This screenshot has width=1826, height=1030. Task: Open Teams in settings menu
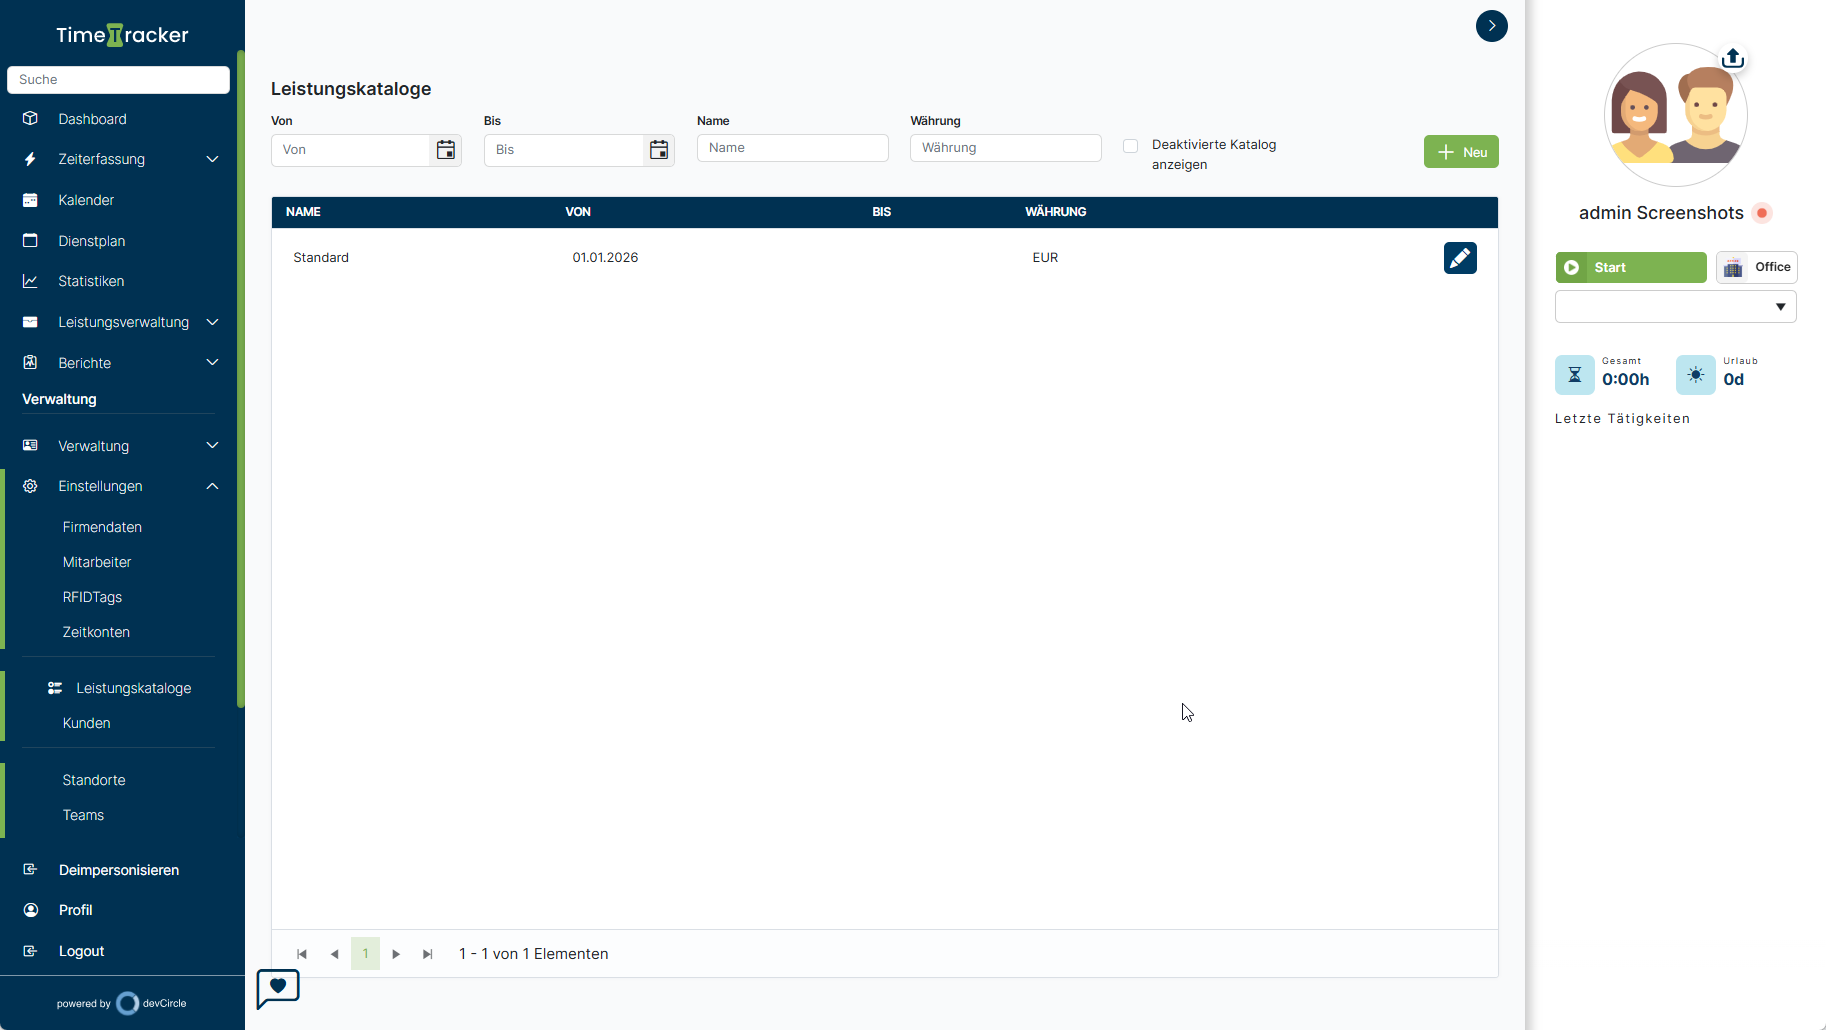tap(83, 815)
